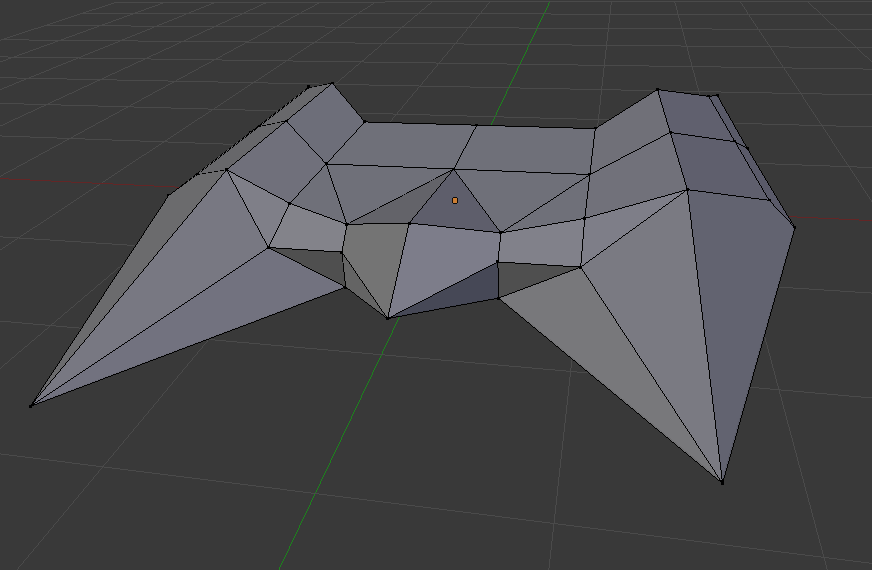Select the bottom-right spike tip vertex

(722, 482)
